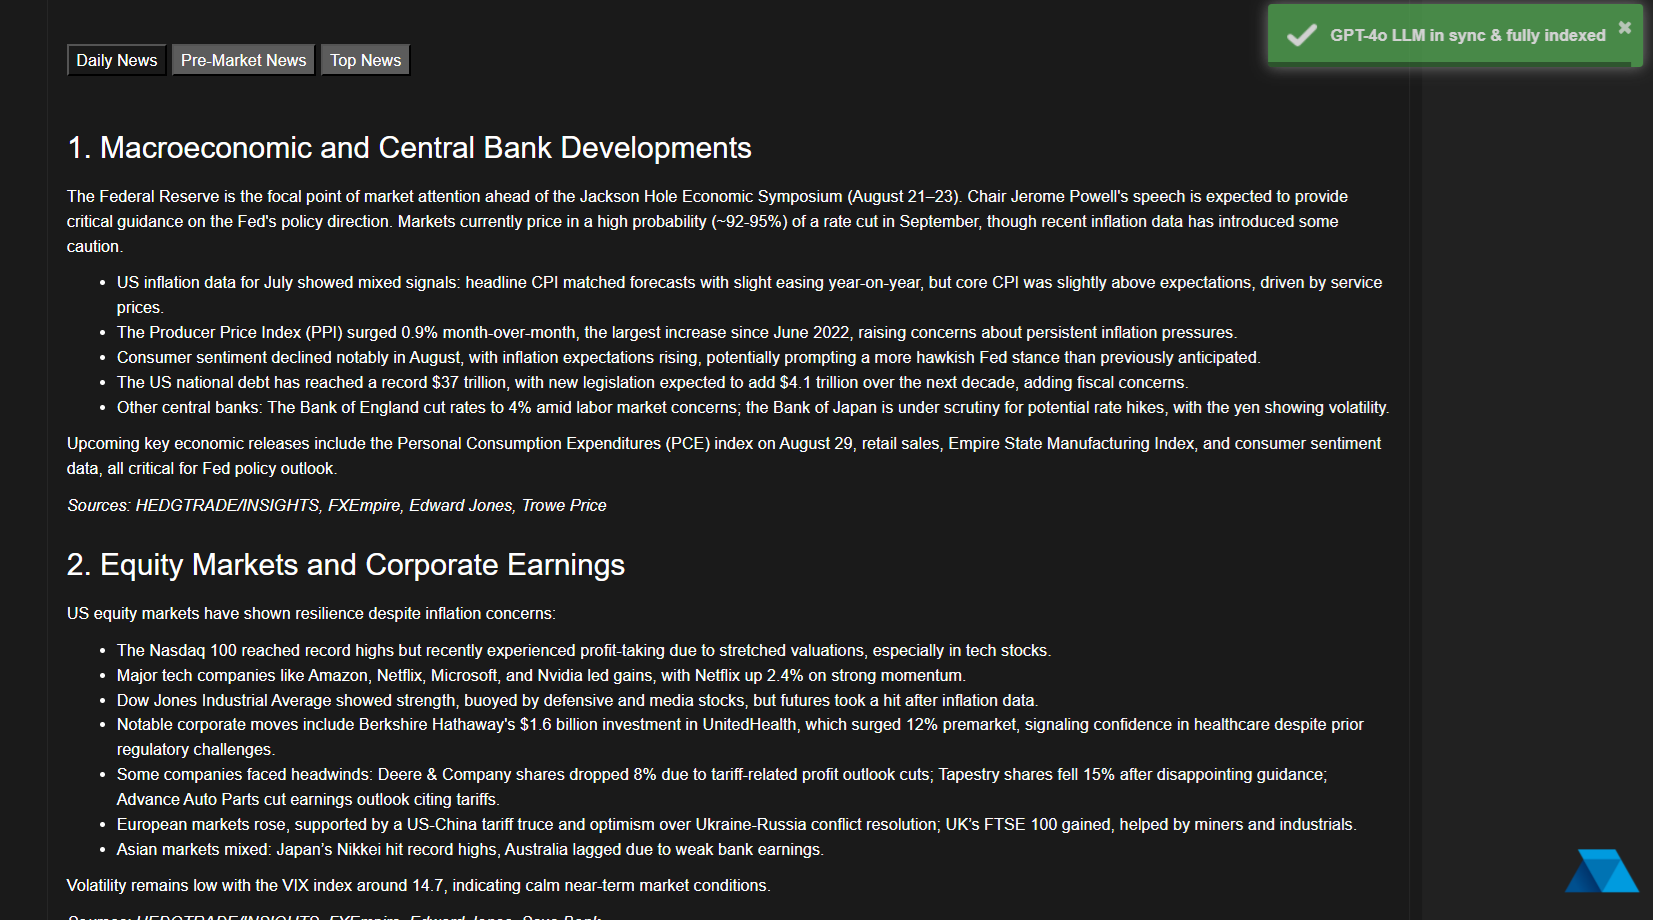Click the checkmark icon in notification
1653x920 pixels.
click(1301, 36)
